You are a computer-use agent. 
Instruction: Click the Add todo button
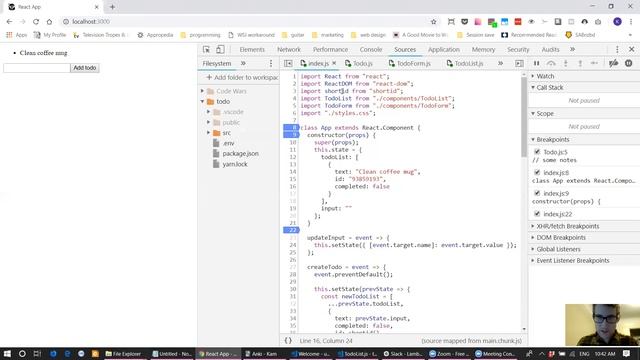click(x=84, y=68)
